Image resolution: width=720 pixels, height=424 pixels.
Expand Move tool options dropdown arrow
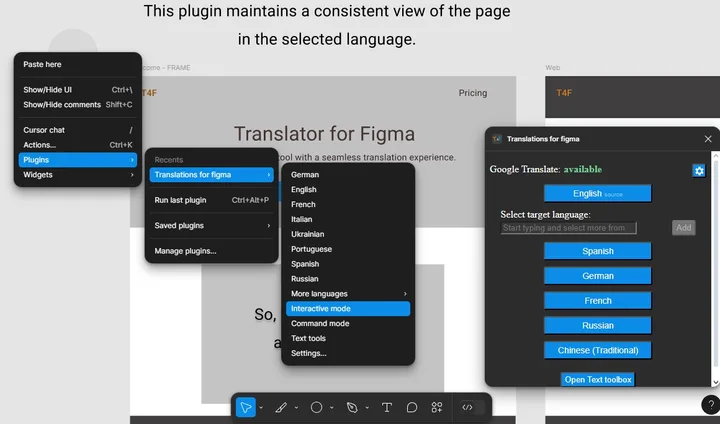261,407
